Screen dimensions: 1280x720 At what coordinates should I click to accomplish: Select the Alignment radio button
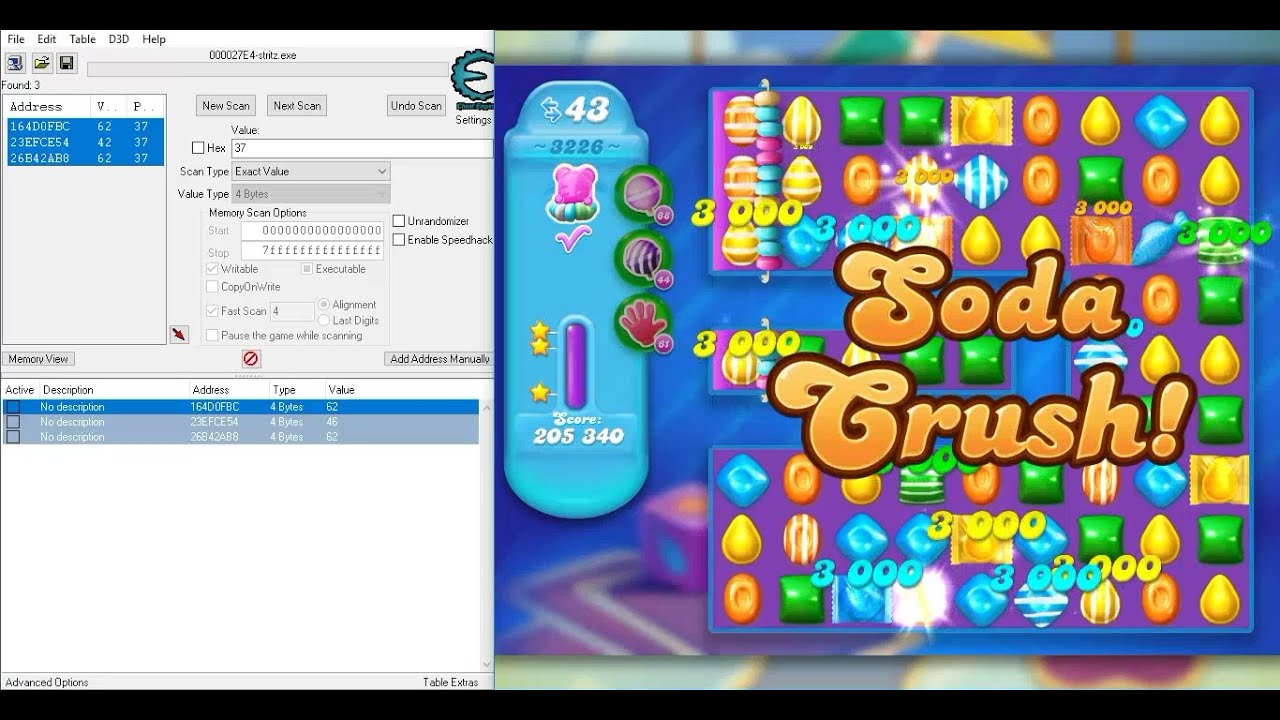[324, 305]
